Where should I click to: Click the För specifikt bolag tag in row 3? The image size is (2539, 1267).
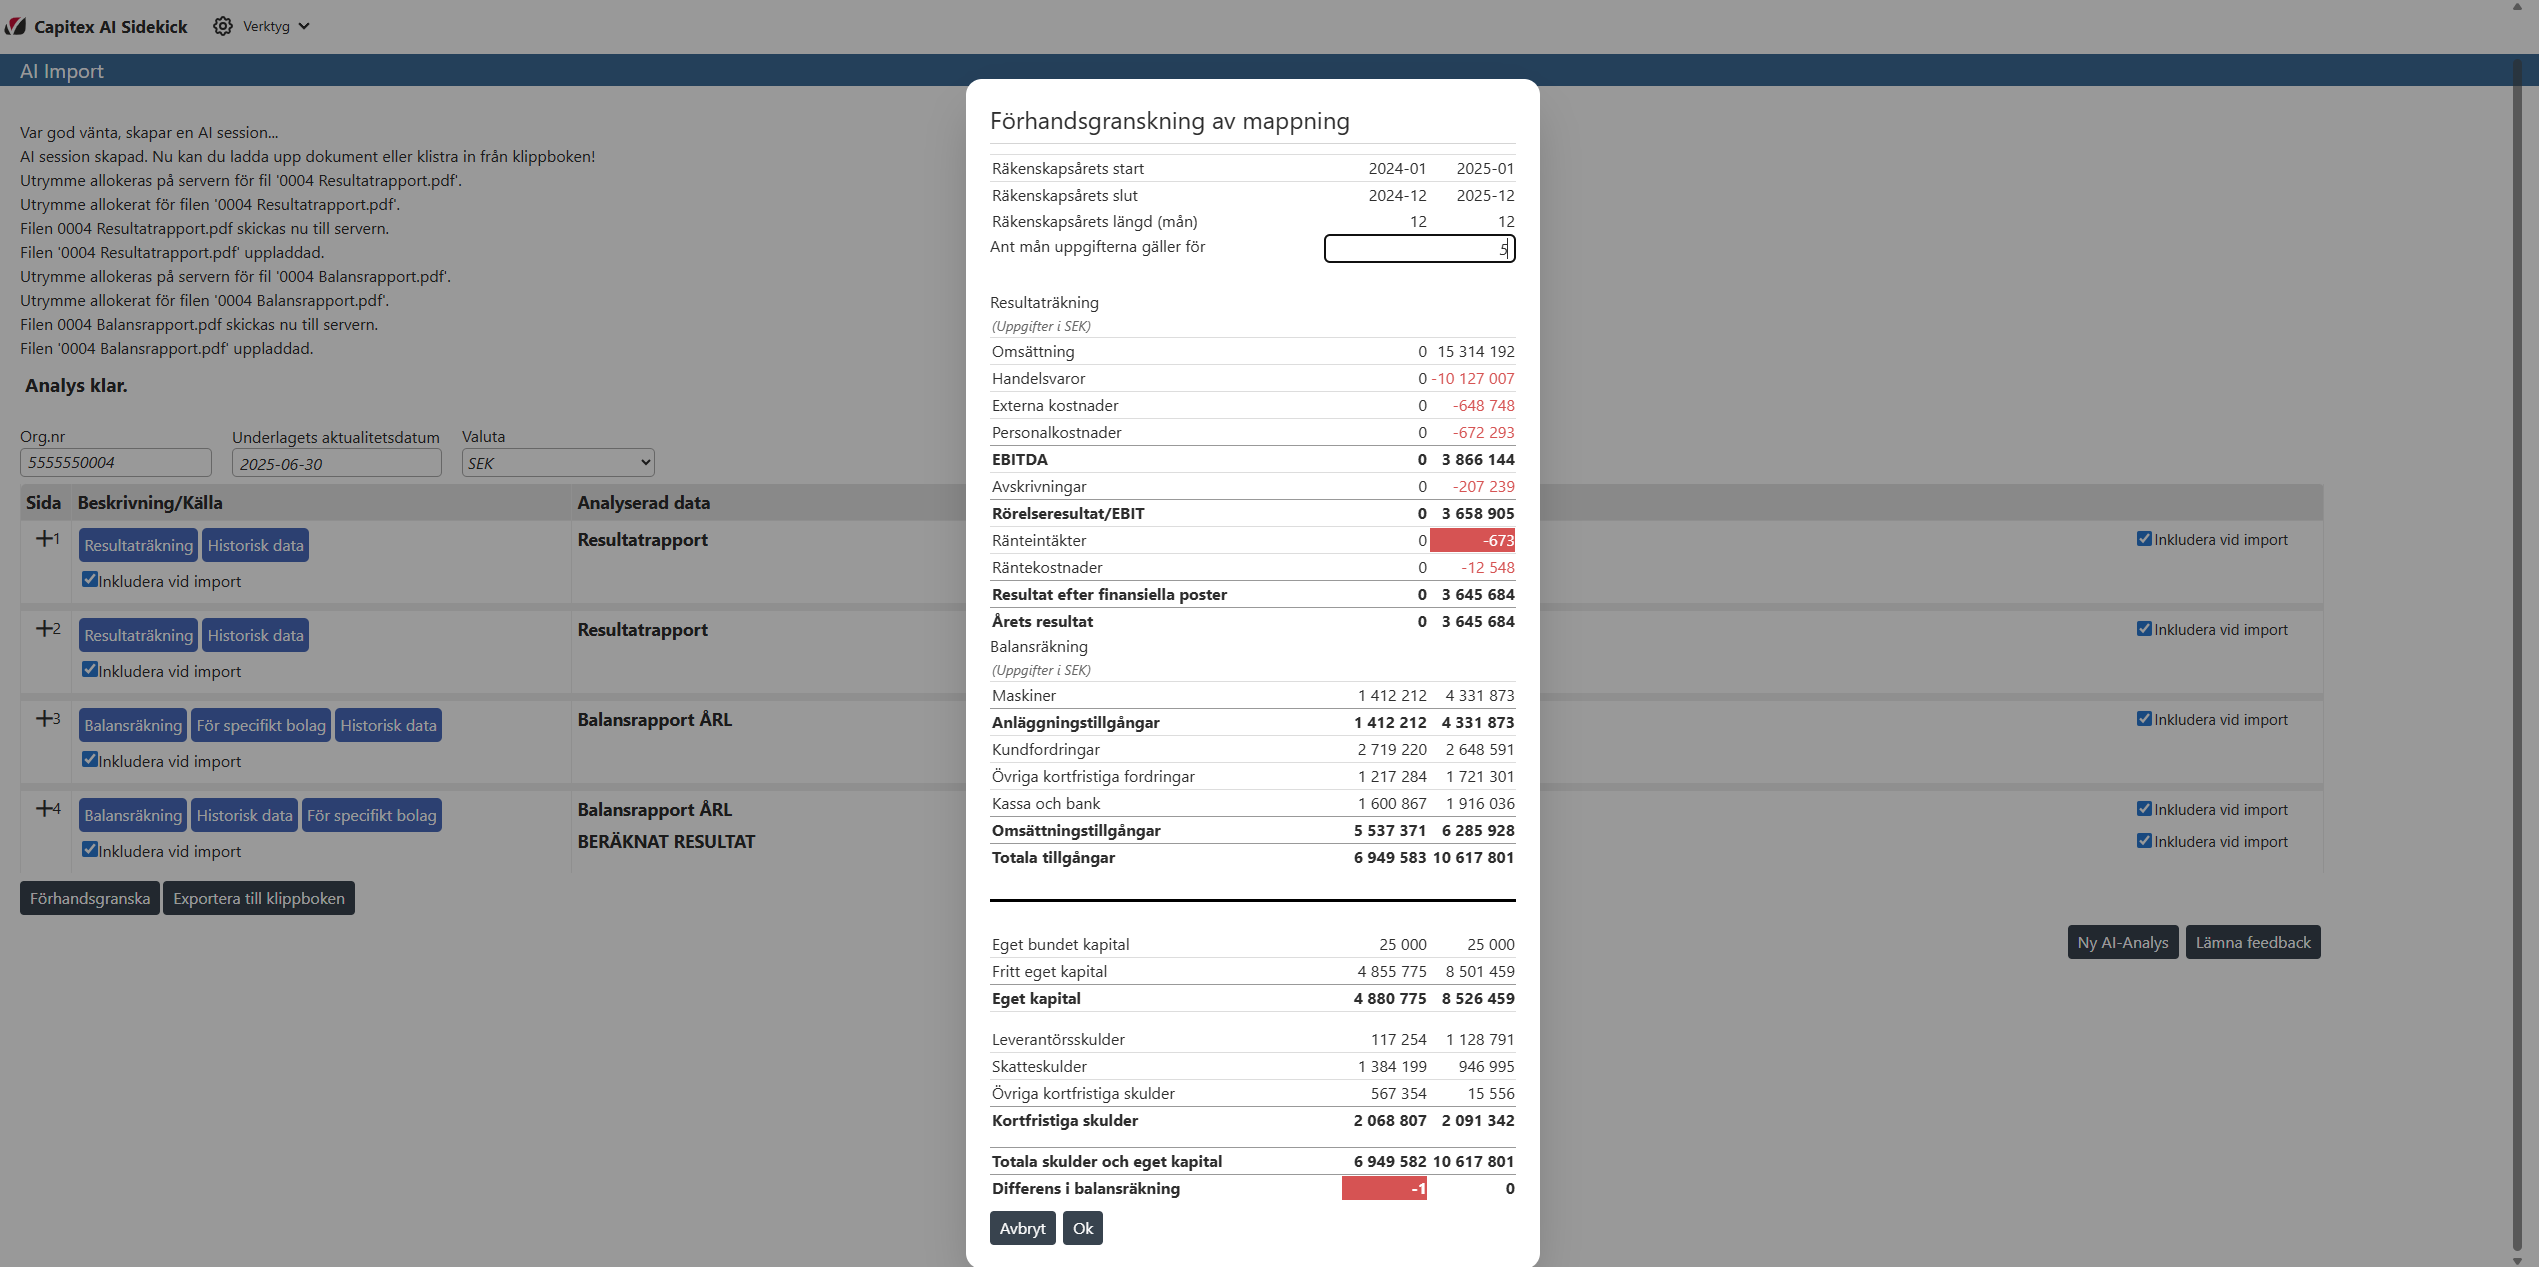pyautogui.click(x=261, y=725)
